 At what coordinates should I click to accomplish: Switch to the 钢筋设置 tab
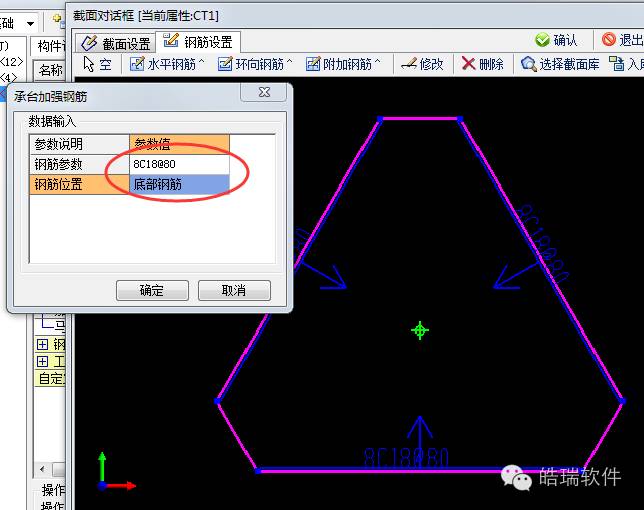[x=198, y=41]
